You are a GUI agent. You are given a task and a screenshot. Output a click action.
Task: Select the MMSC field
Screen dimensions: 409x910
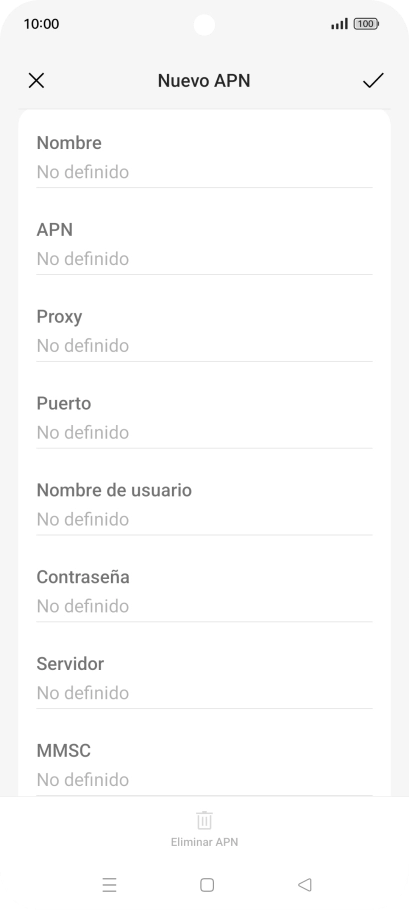[204, 765]
